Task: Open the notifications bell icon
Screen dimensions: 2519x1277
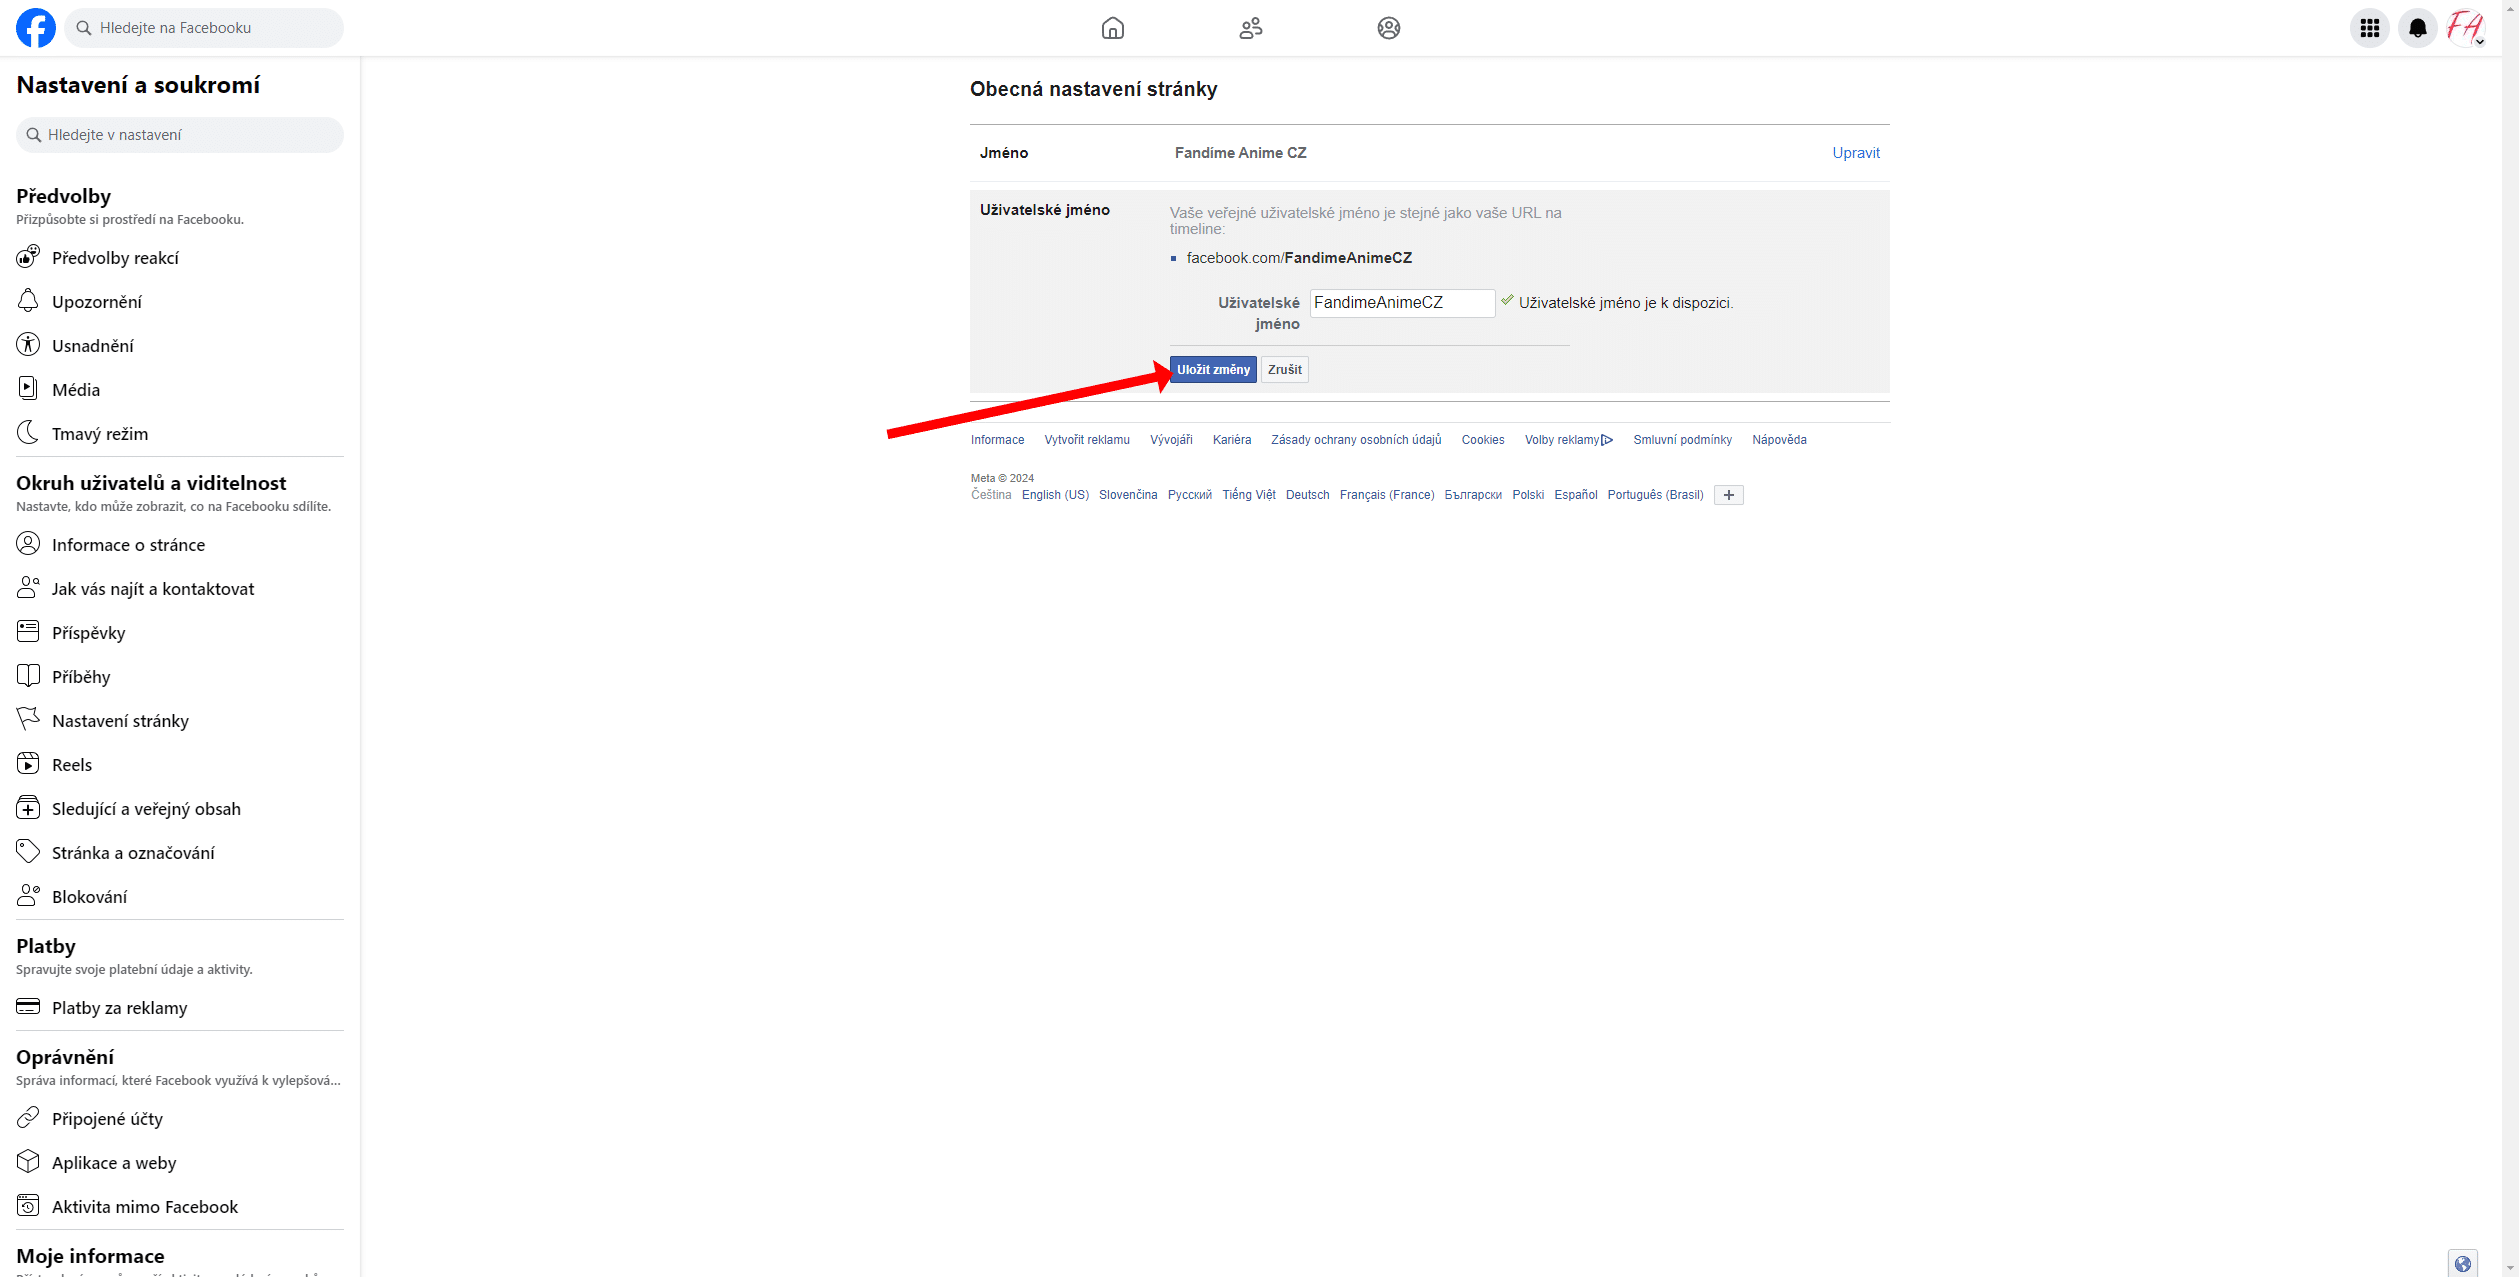Action: pyautogui.click(x=2417, y=28)
